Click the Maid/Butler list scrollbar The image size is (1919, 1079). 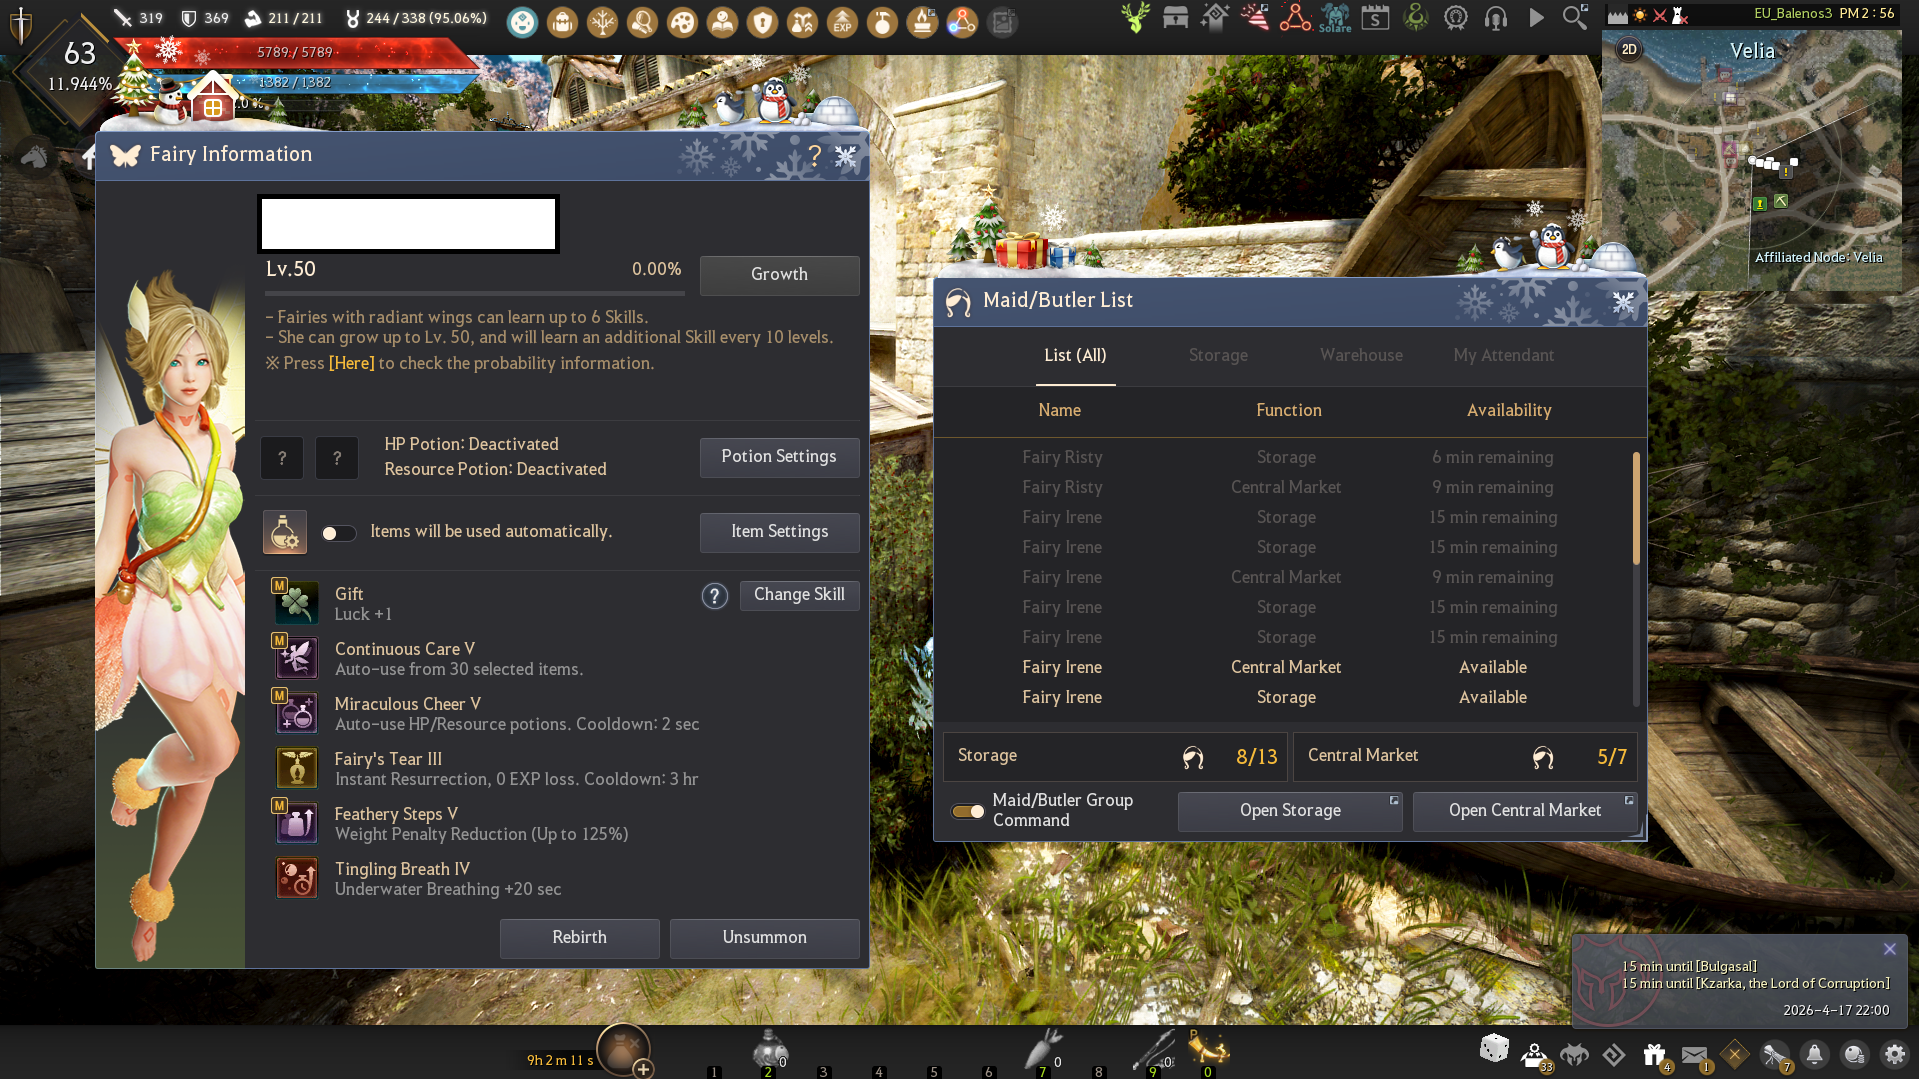1636,510
